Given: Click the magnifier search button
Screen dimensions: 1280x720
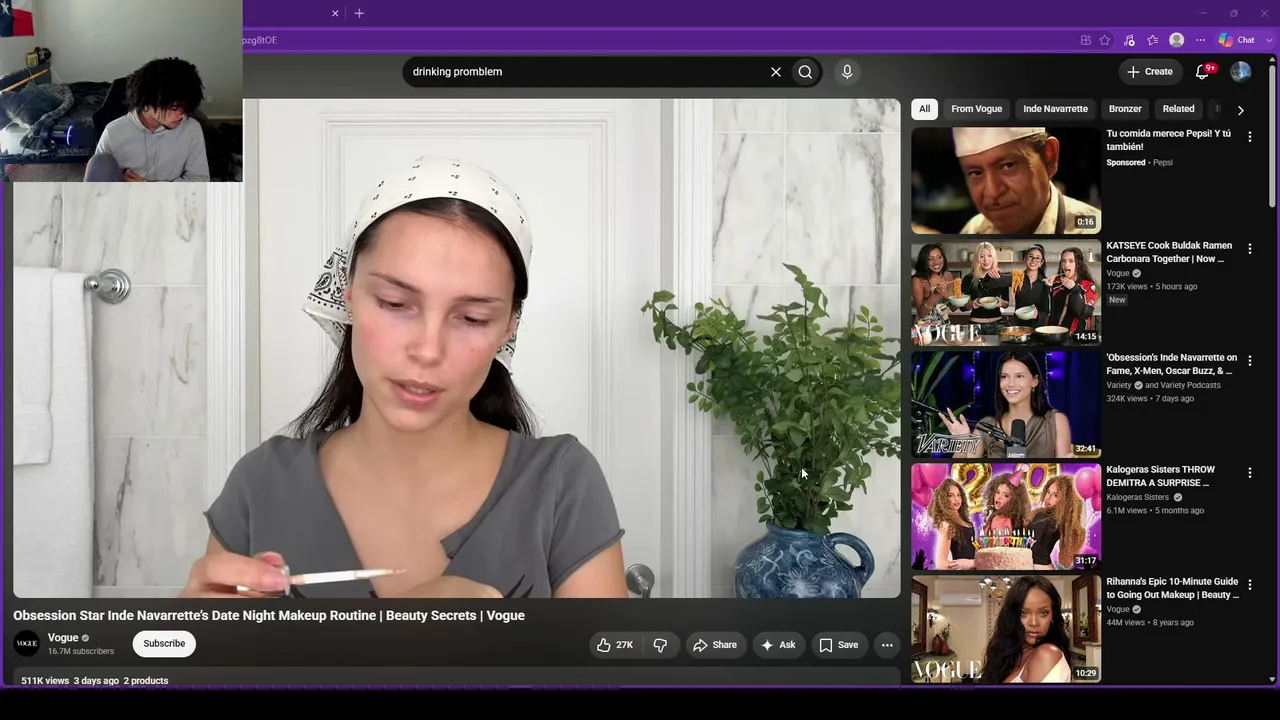Looking at the screenshot, I should click(805, 72).
